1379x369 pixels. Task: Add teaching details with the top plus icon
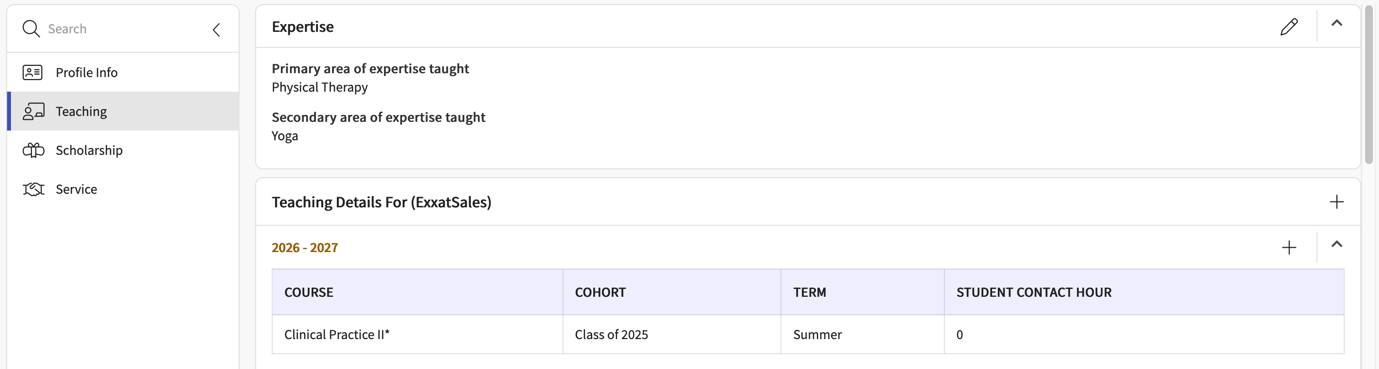coord(1336,202)
